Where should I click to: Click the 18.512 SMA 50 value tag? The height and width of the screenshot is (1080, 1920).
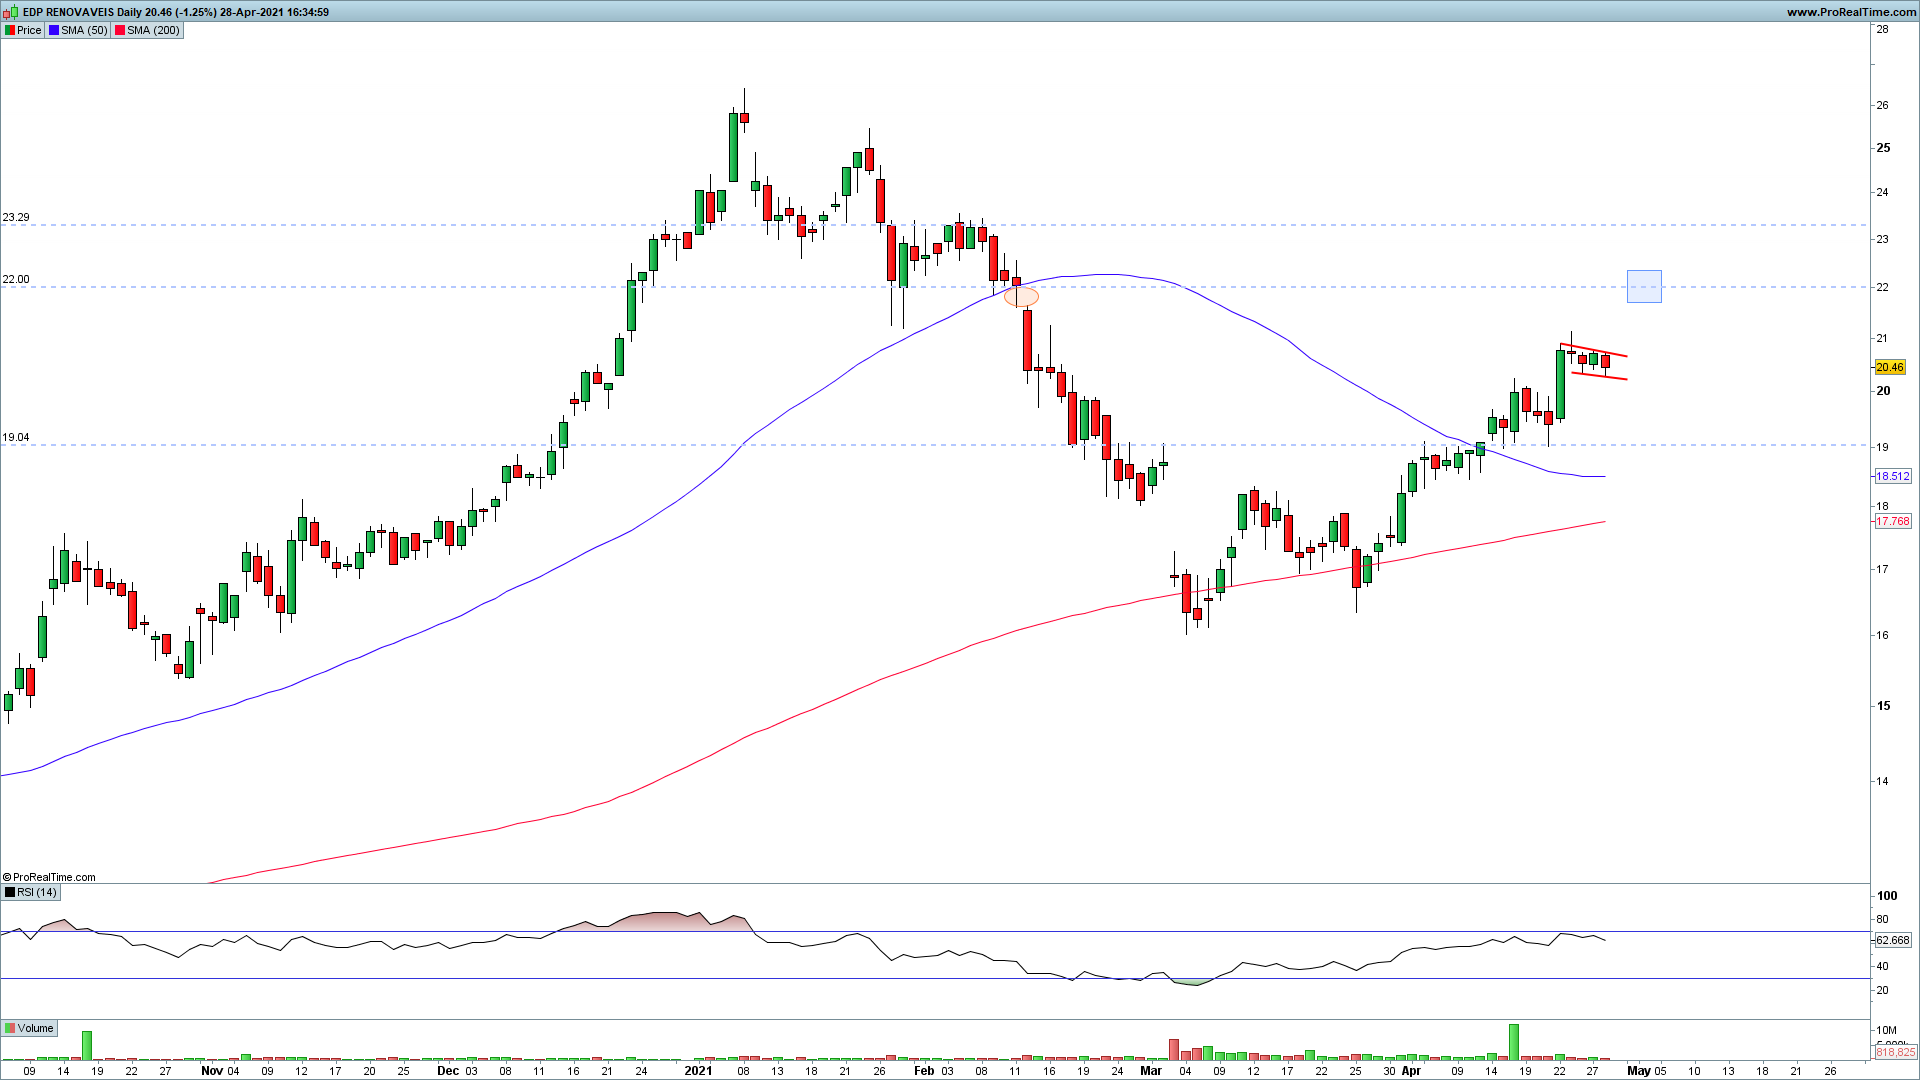[x=1892, y=477]
